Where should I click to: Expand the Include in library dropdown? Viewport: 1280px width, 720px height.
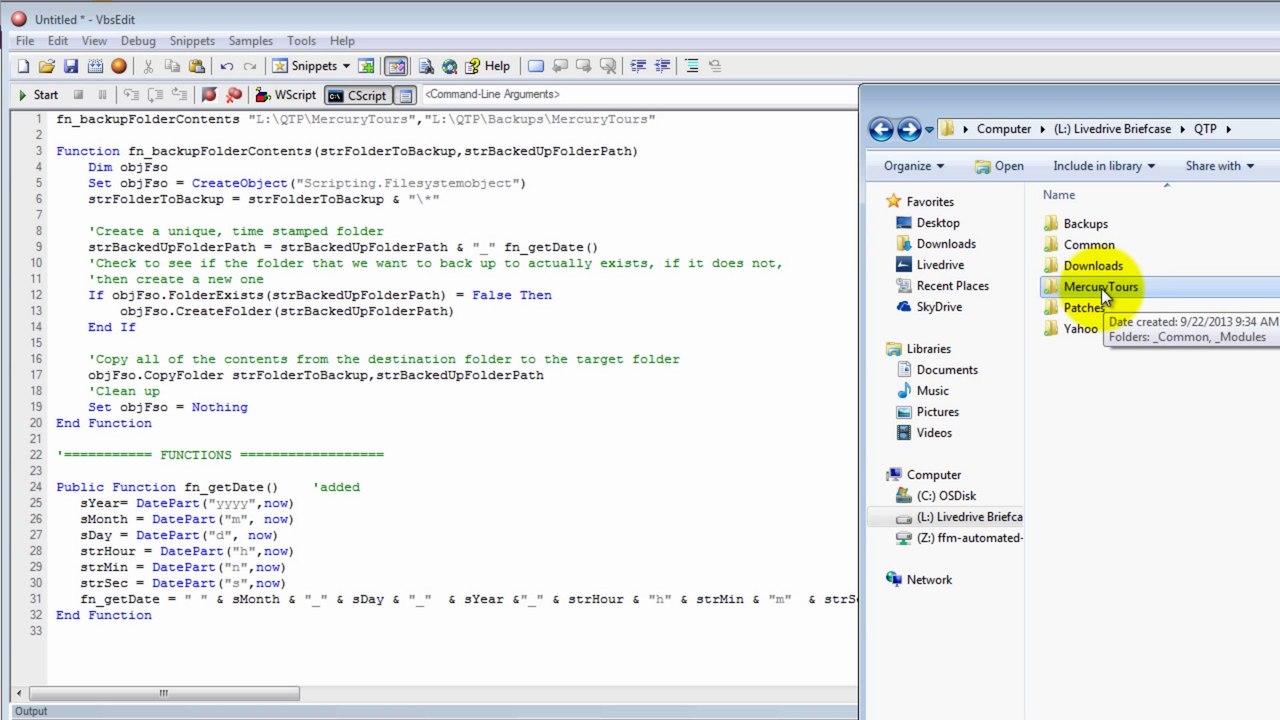[x=1104, y=166]
